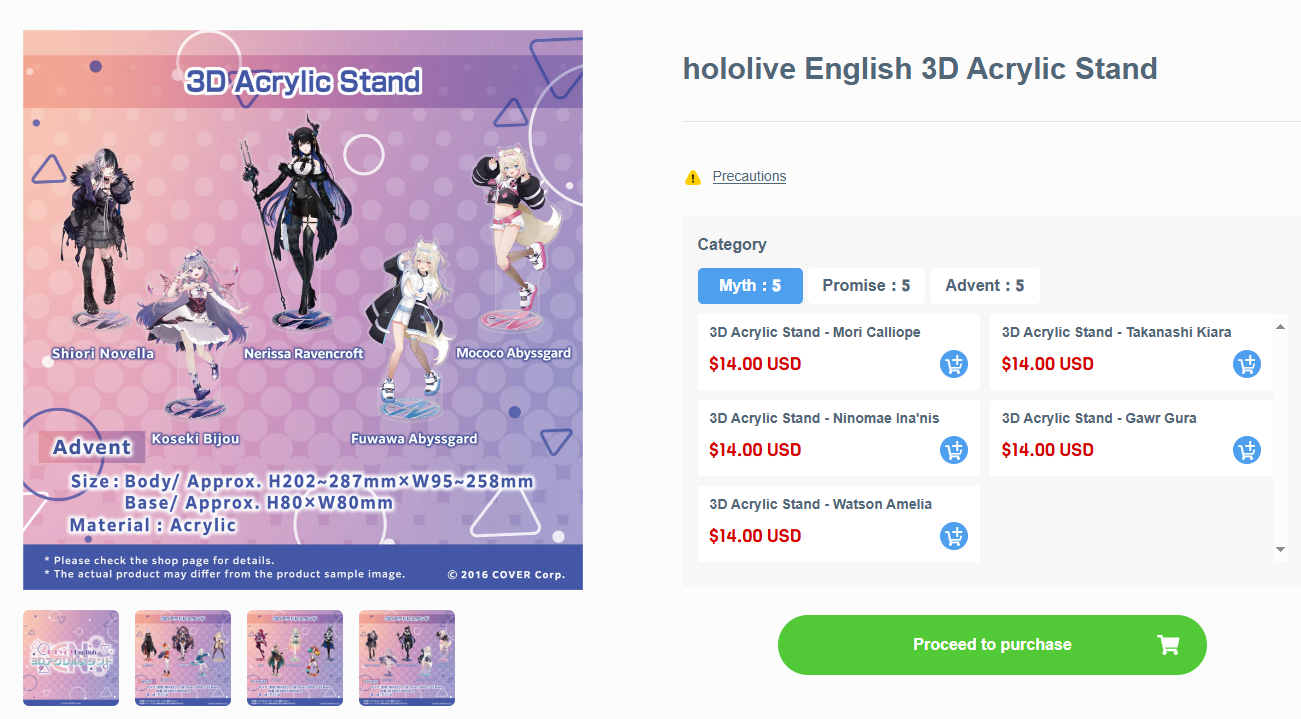Viewport: 1301px width, 719px height.
Task: Select the third product thumbnail
Action: point(295,658)
